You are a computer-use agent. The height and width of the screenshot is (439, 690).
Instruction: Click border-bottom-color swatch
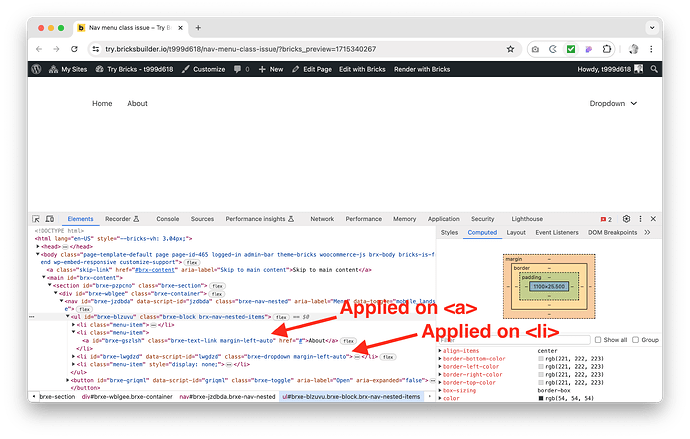[541, 359]
